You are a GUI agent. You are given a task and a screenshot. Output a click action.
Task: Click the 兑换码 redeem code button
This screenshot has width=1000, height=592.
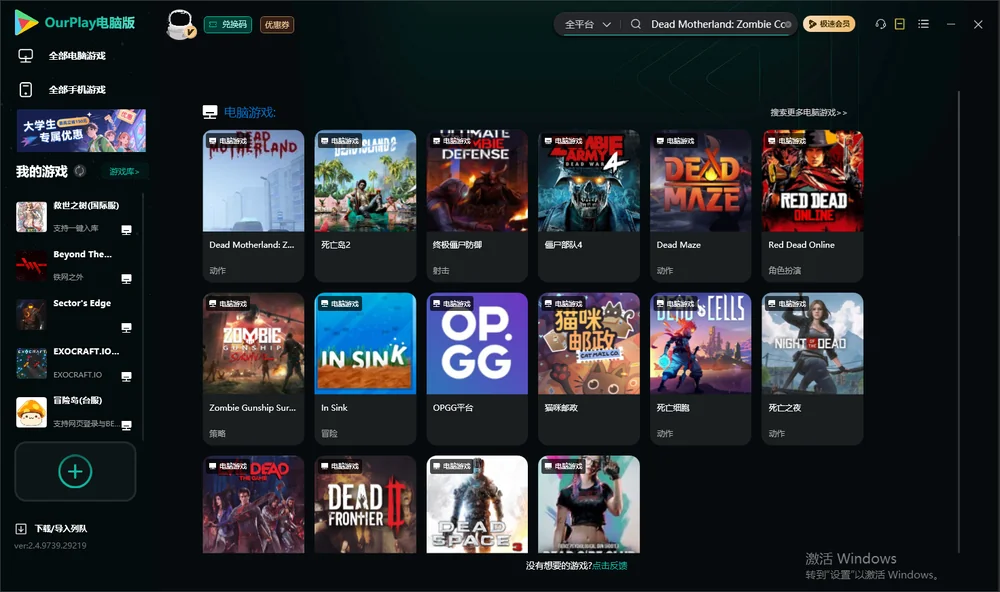click(x=228, y=25)
